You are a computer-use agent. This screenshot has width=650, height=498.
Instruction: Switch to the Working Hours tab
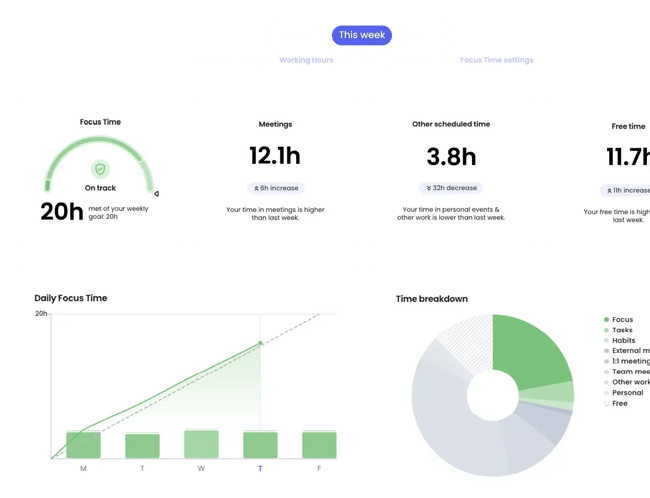(x=306, y=60)
